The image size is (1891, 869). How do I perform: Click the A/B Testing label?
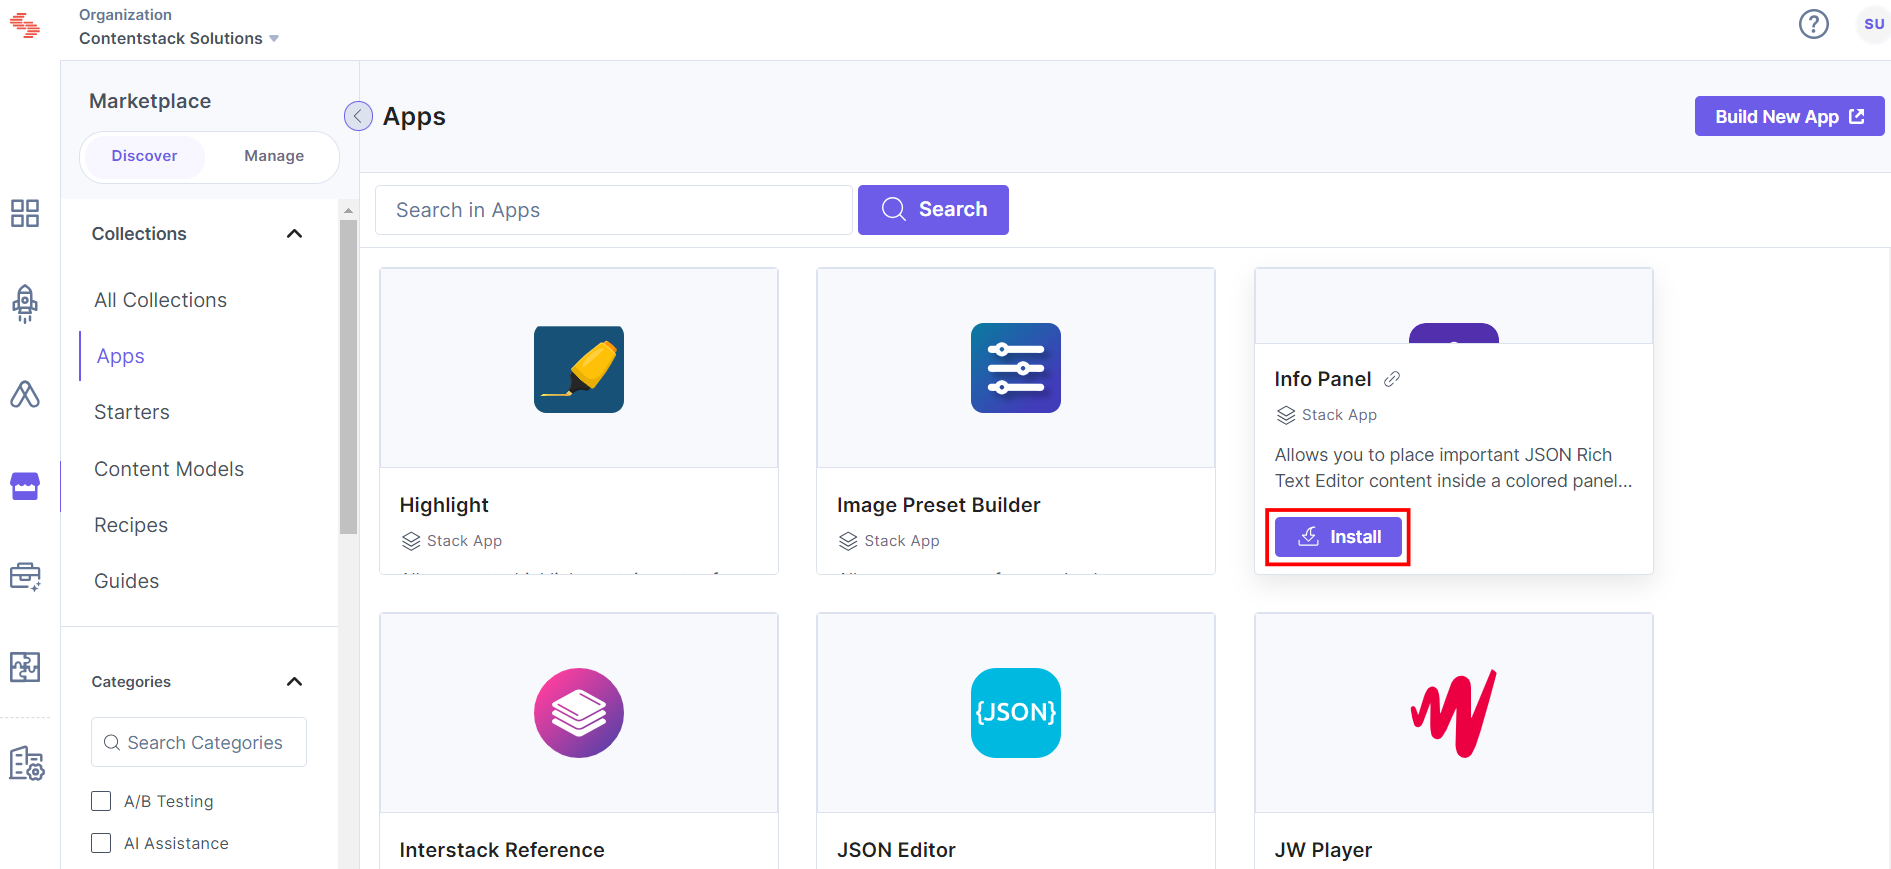coord(168,801)
